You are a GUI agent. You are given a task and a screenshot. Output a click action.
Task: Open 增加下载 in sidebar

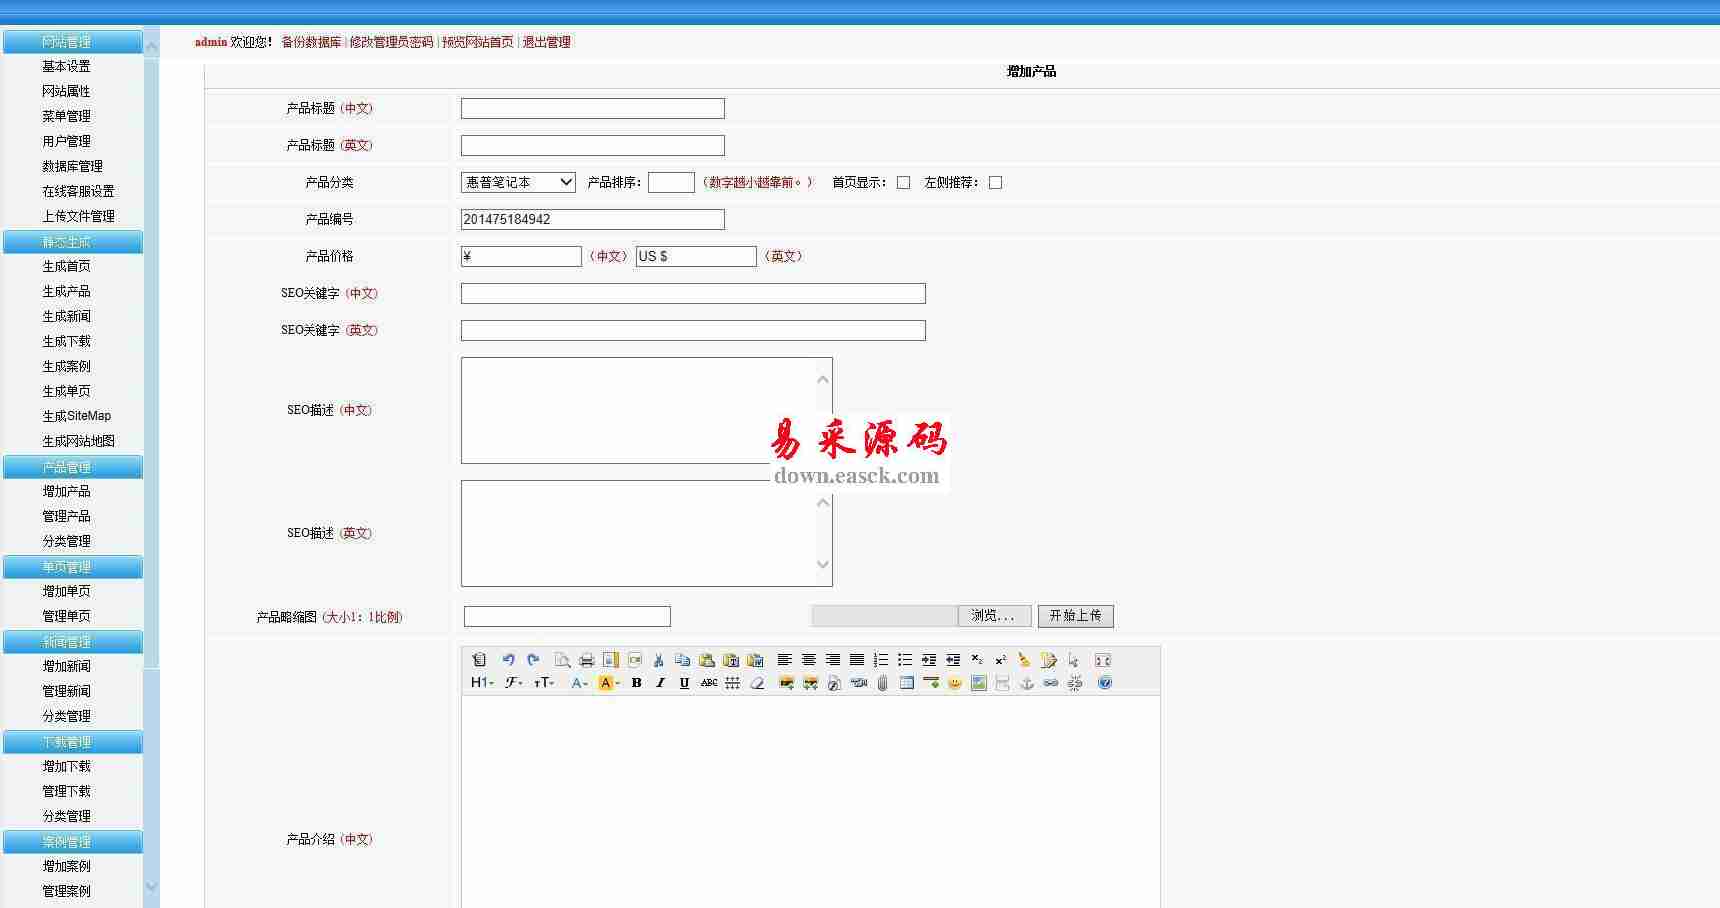pos(66,766)
